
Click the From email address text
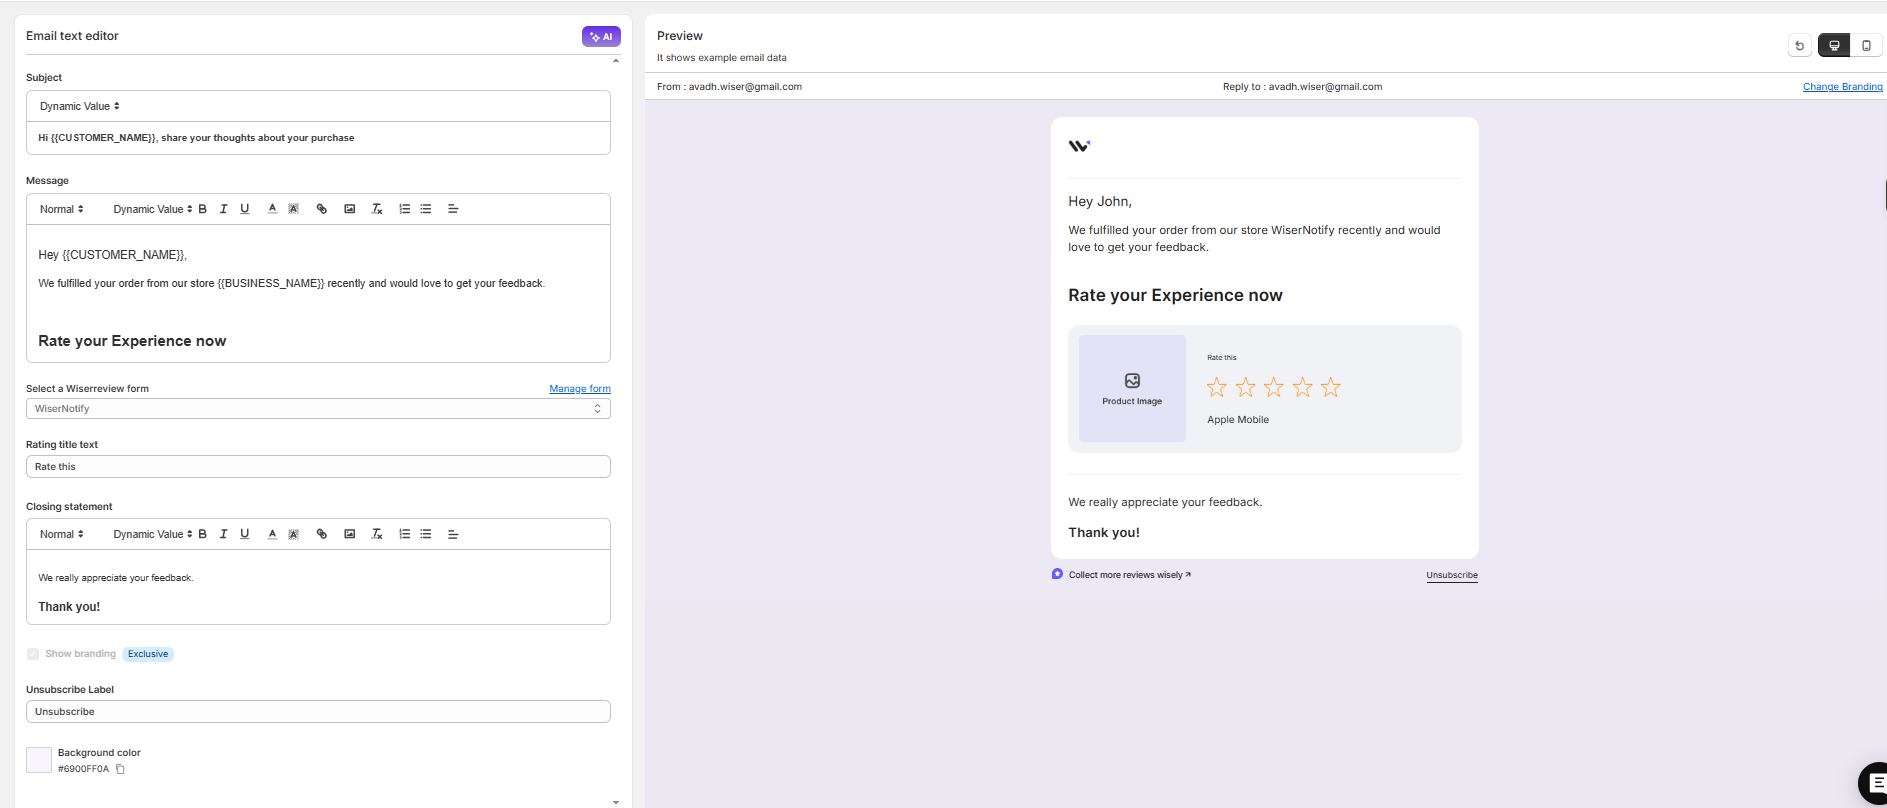click(745, 87)
